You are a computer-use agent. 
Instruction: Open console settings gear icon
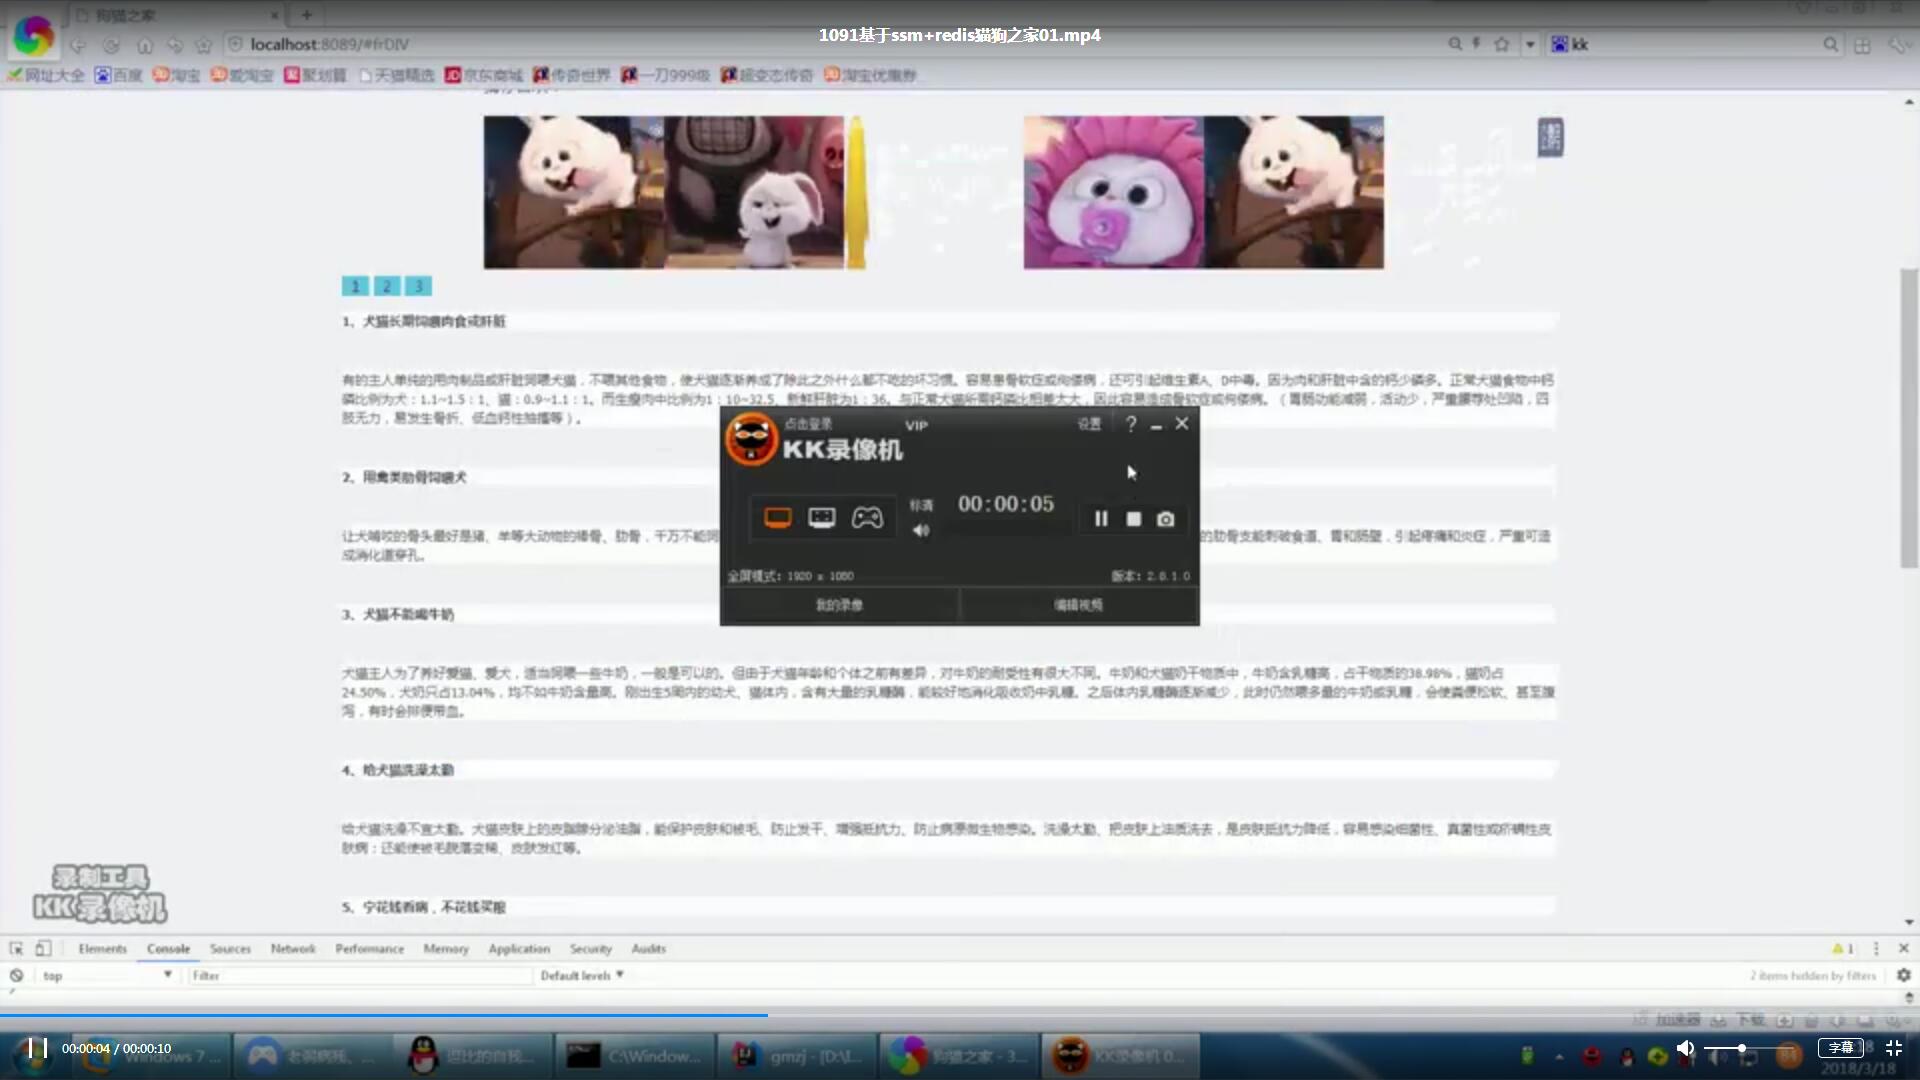click(1903, 975)
